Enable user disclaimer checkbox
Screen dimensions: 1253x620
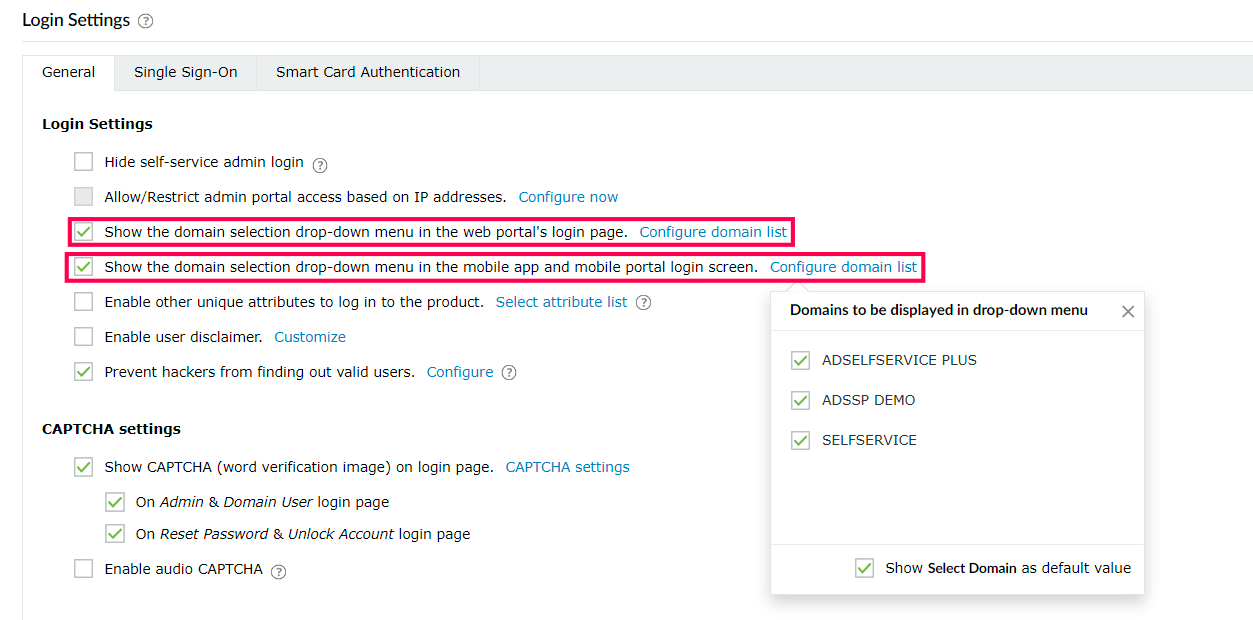pos(84,337)
